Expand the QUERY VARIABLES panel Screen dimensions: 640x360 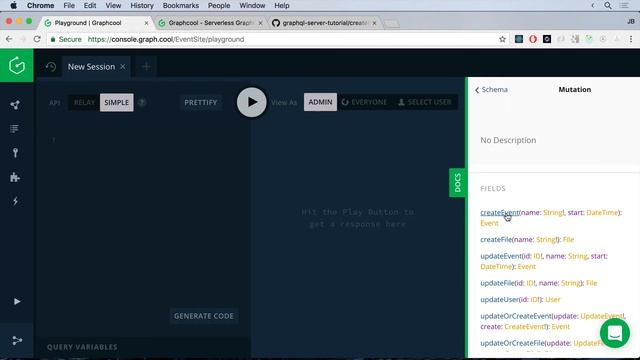coord(82,347)
